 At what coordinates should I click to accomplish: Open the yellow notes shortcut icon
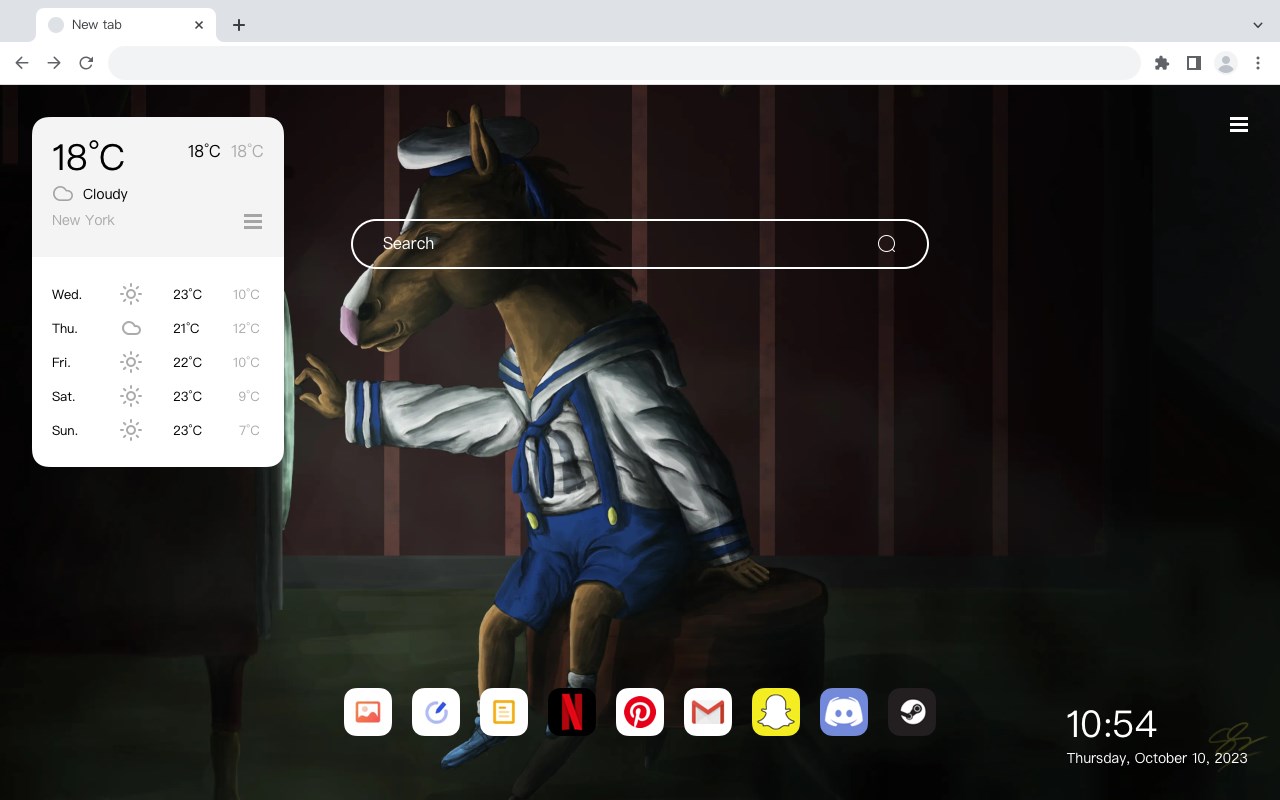(x=504, y=712)
